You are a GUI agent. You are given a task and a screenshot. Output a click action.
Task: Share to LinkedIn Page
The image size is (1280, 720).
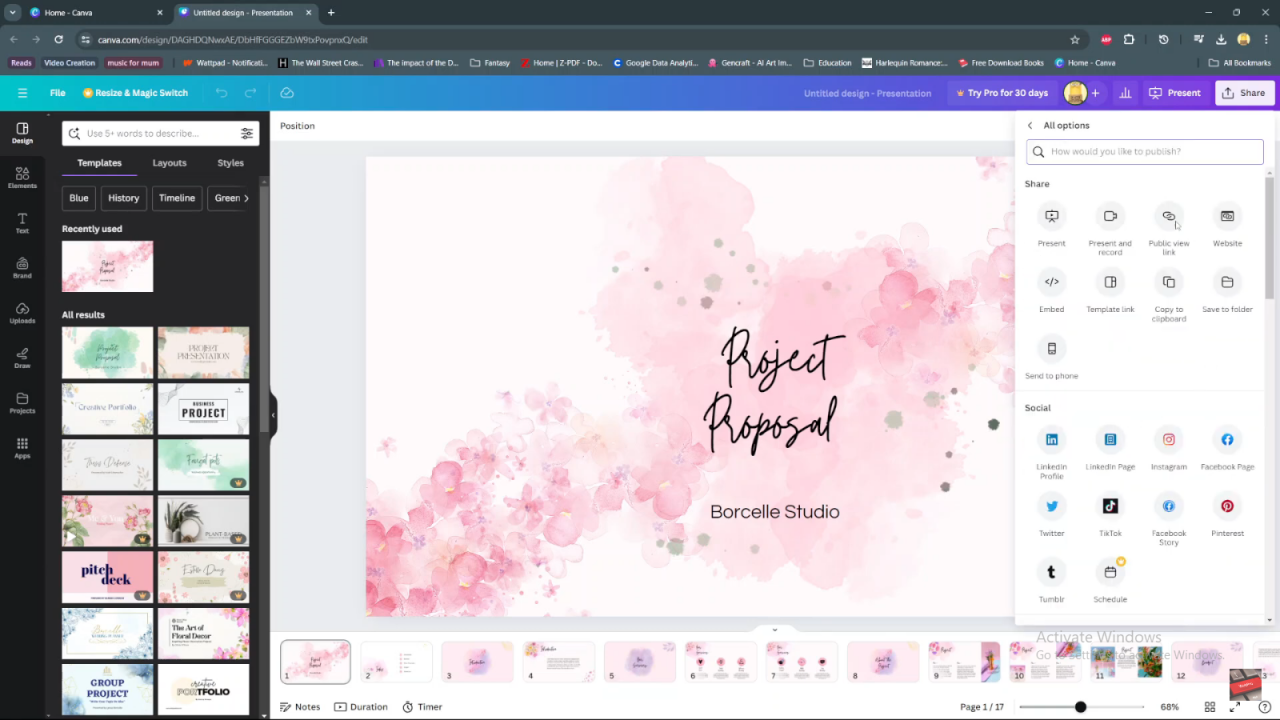point(1110,450)
